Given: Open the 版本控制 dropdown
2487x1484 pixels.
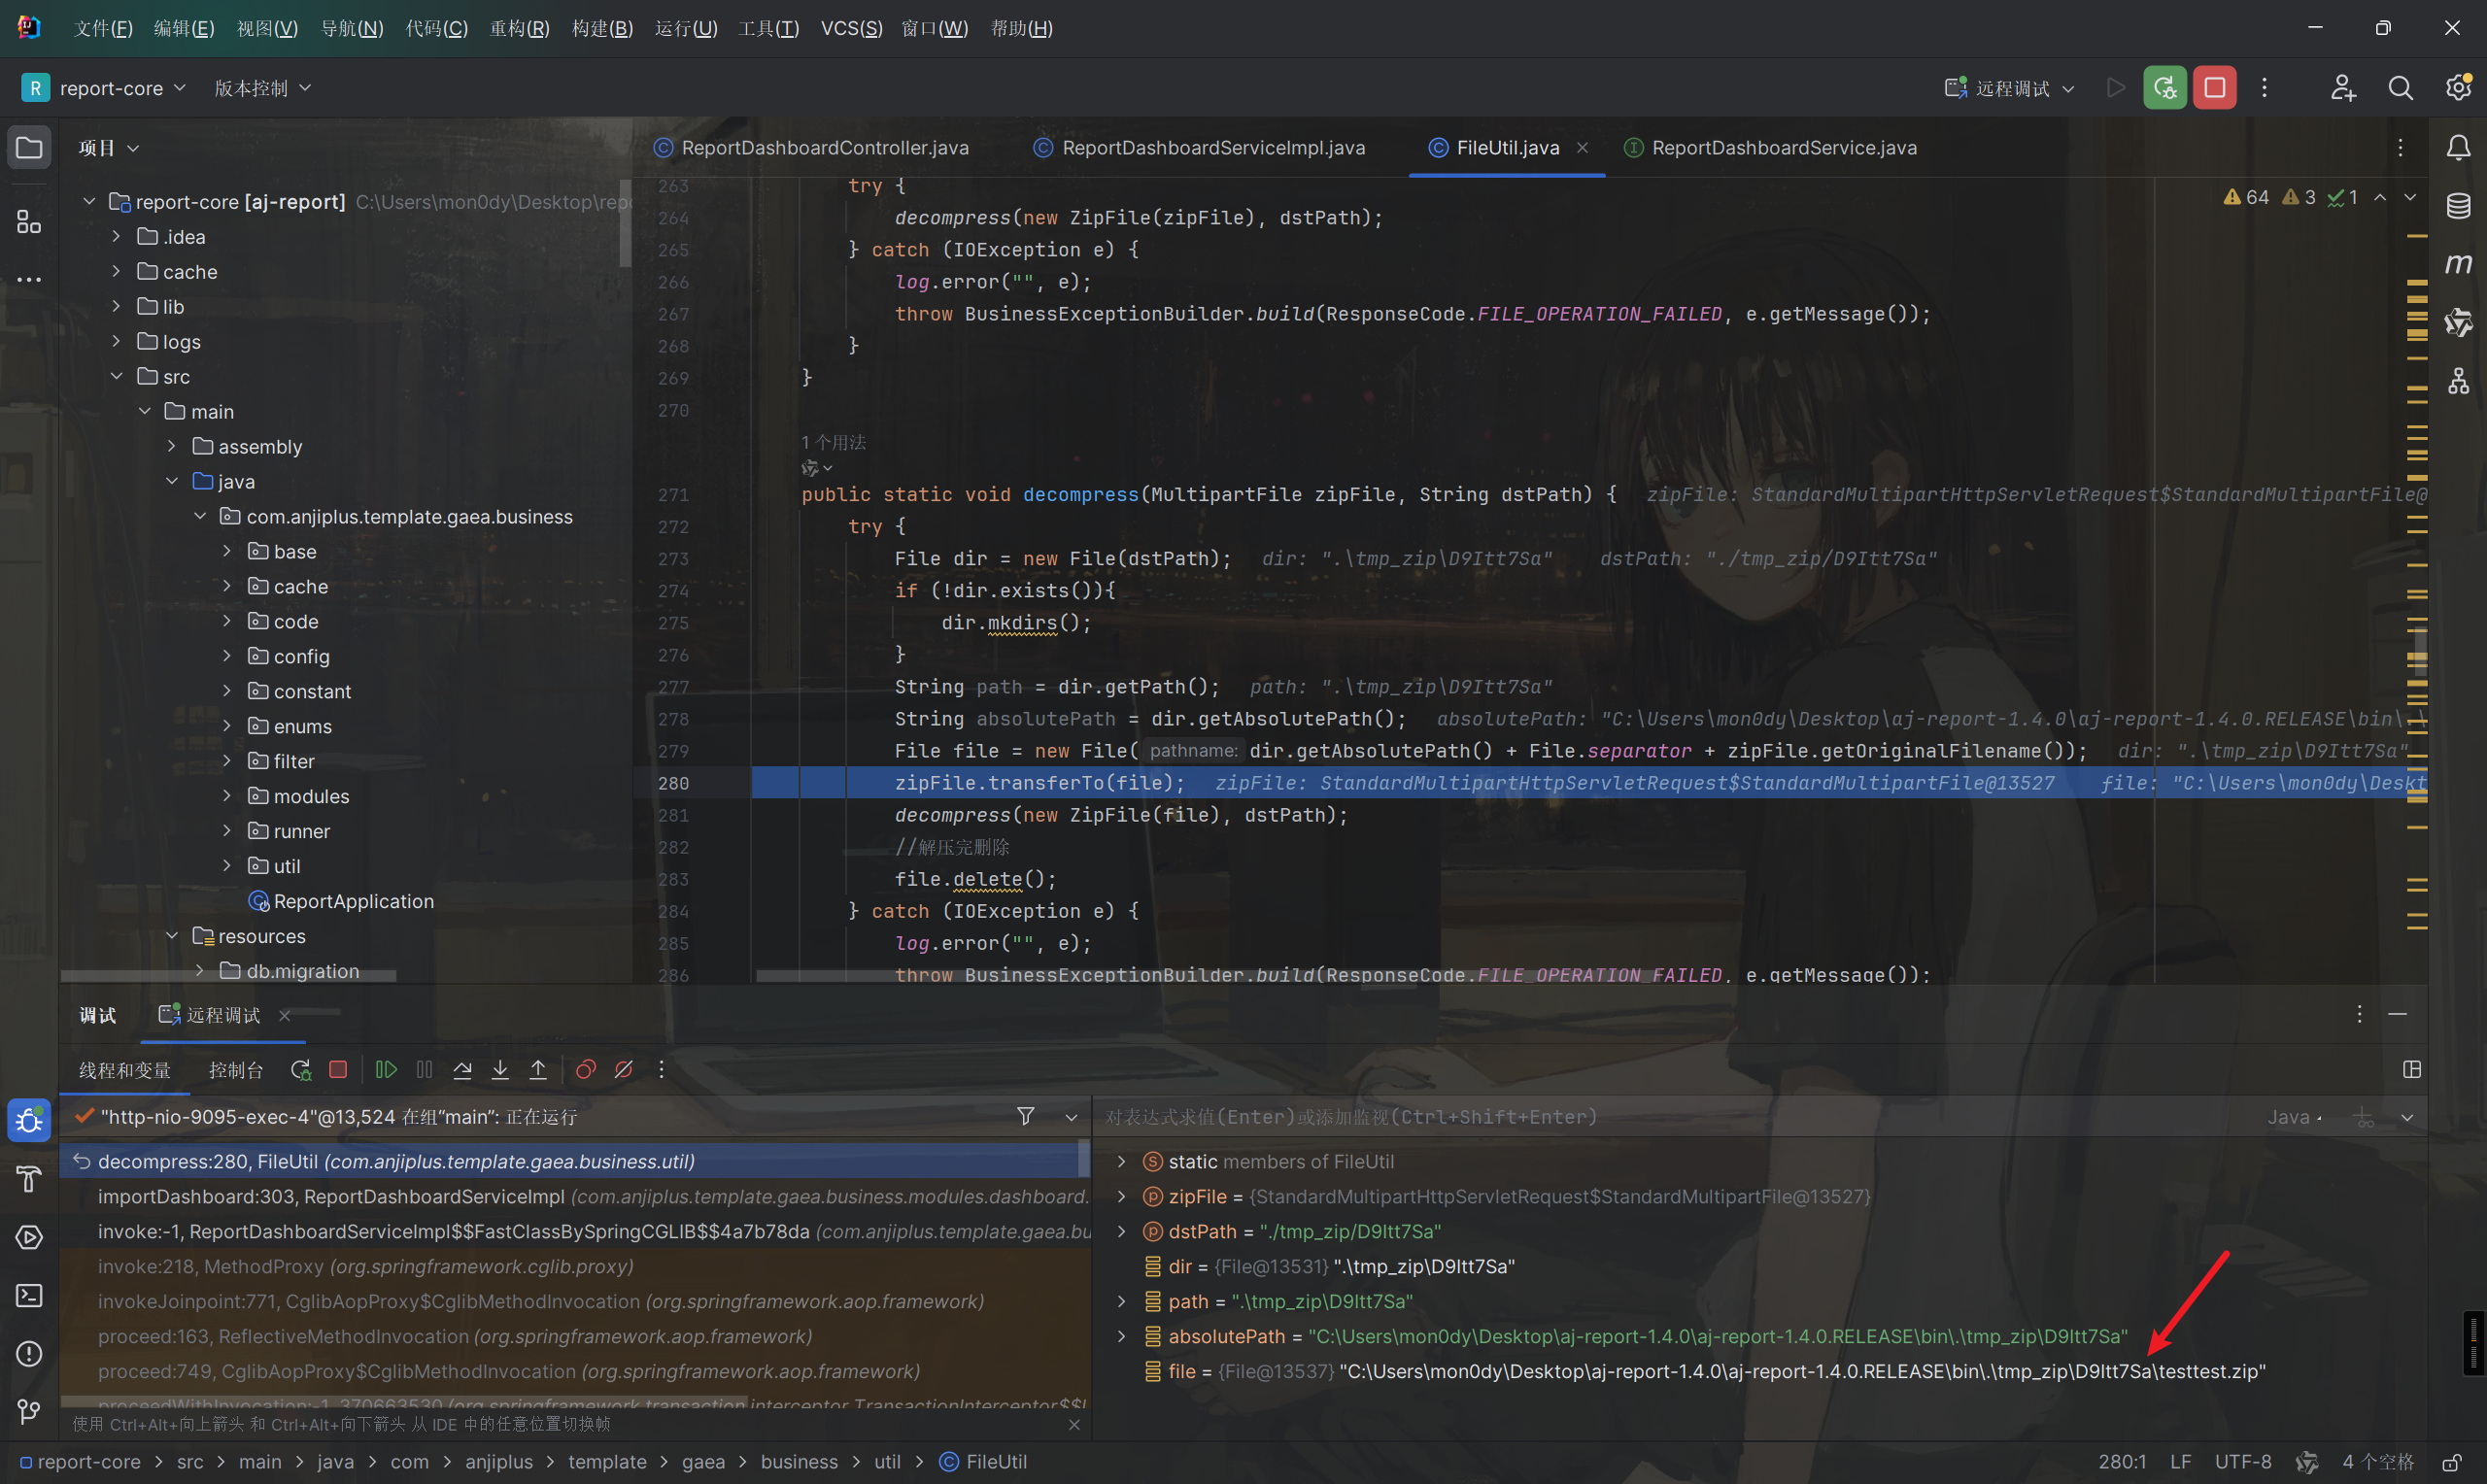Looking at the screenshot, I should (263, 88).
